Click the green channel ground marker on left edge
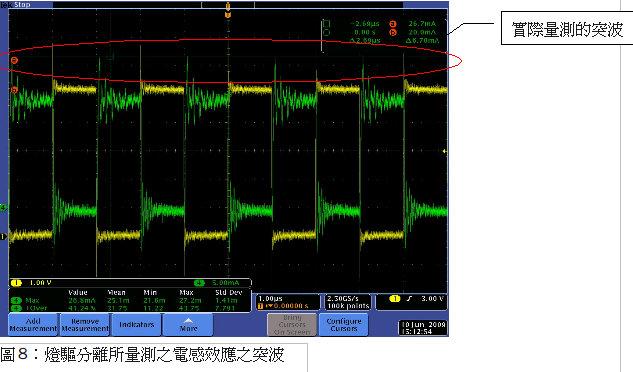The image size is (633, 372). 3,208
